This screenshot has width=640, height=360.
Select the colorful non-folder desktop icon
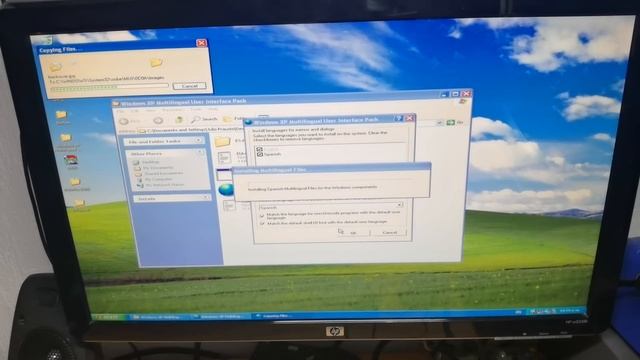72,161
